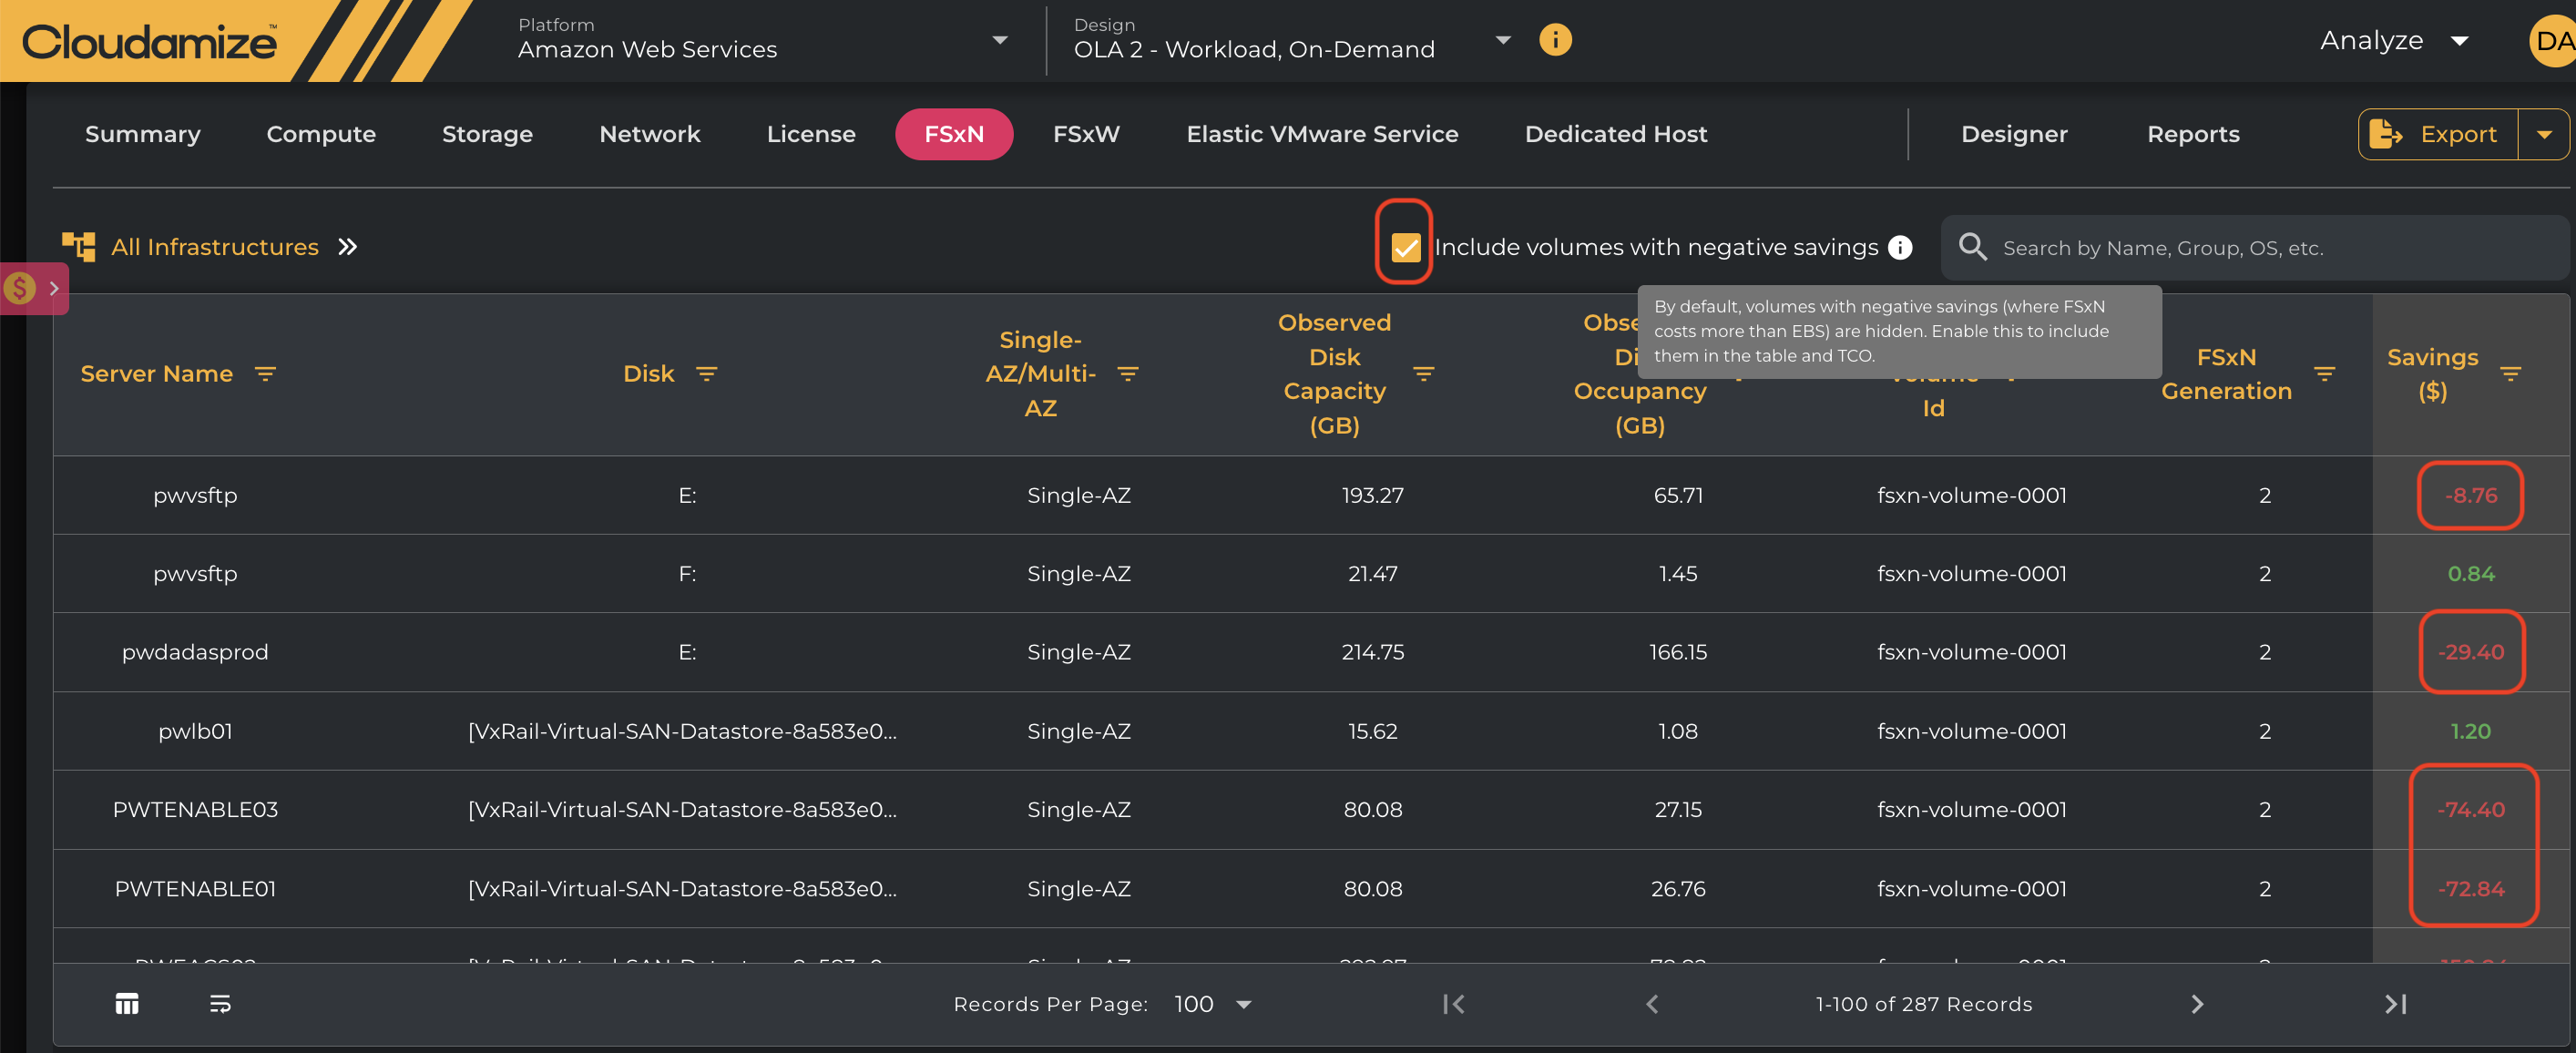Image resolution: width=2576 pixels, height=1053 pixels.
Task: Open the DA user avatar
Action: click(x=2553, y=41)
